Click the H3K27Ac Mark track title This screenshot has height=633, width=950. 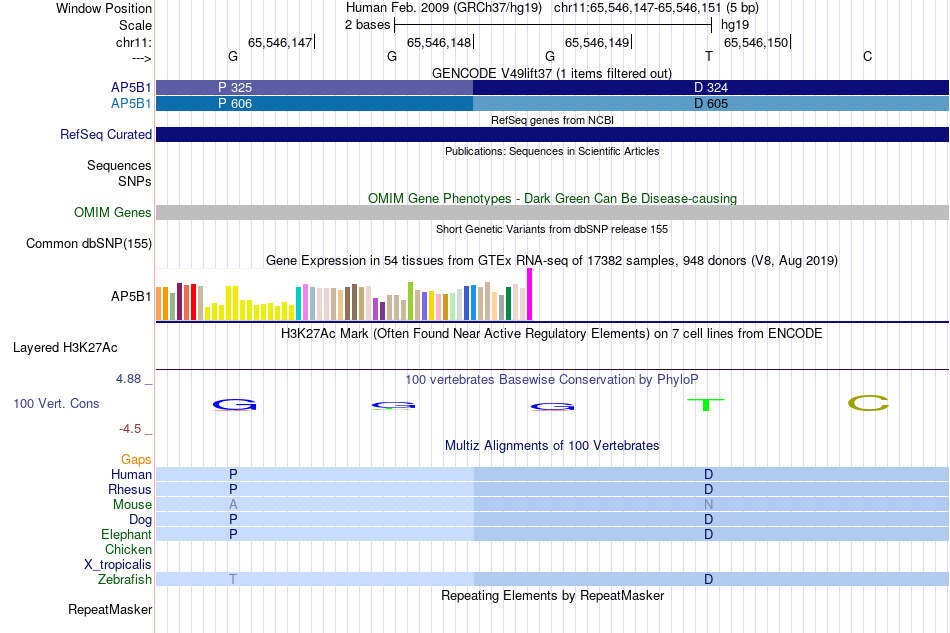coord(551,333)
